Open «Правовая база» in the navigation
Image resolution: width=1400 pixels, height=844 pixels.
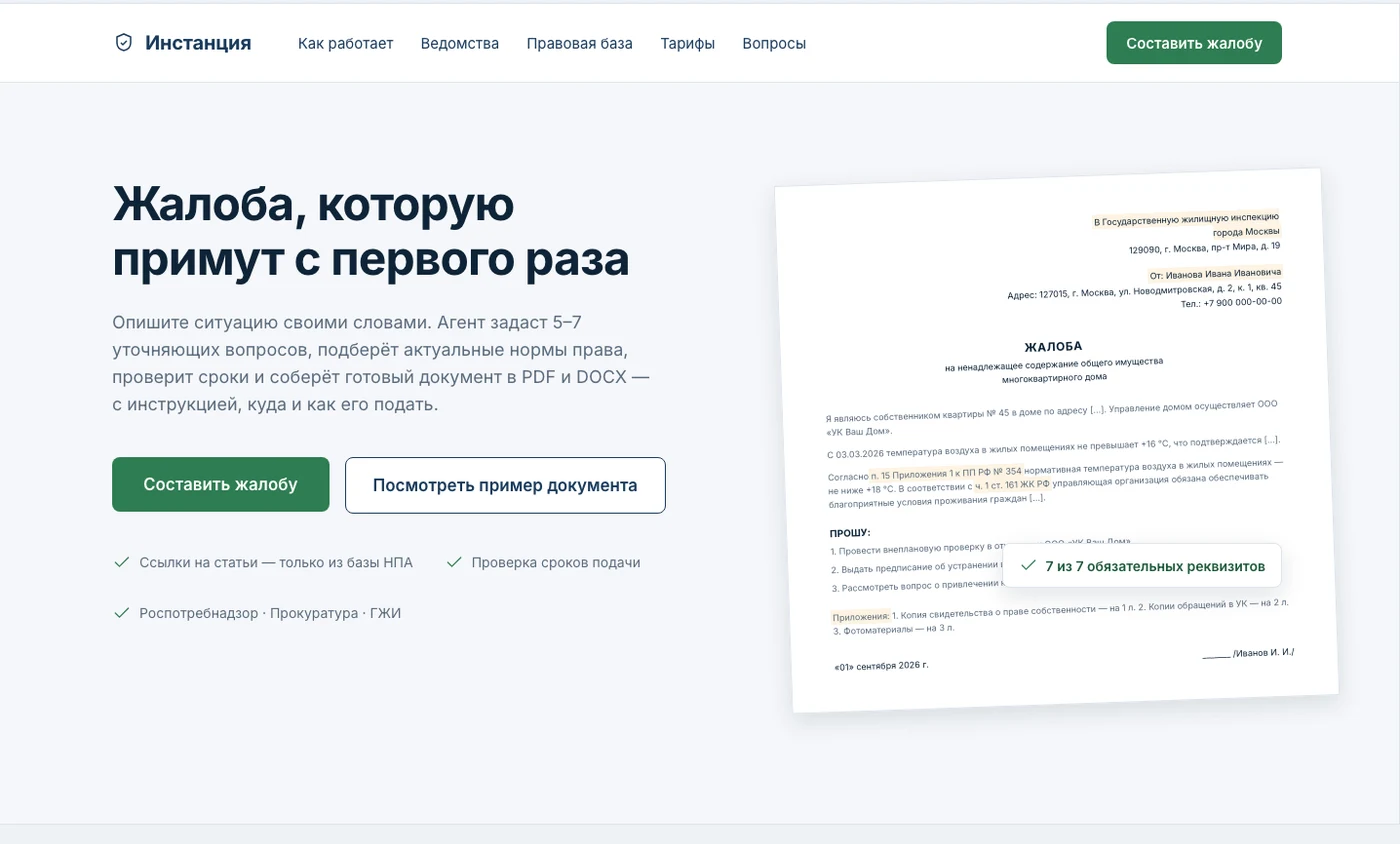tap(580, 43)
